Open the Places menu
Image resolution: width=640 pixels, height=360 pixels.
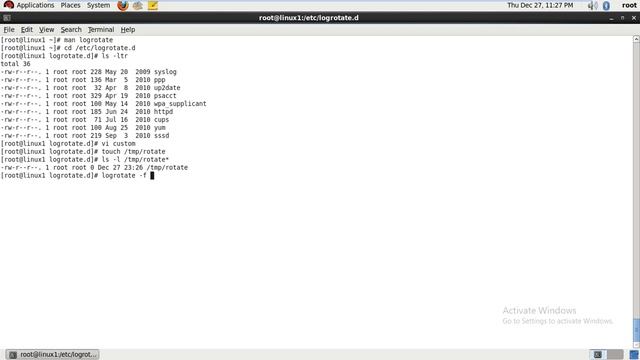coord(70,5)
